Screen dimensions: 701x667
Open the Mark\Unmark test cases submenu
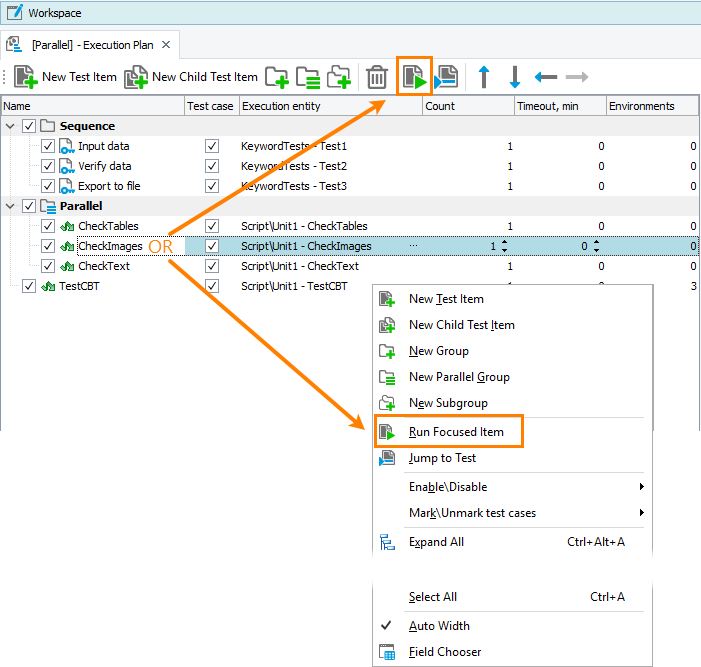[513, 513]
